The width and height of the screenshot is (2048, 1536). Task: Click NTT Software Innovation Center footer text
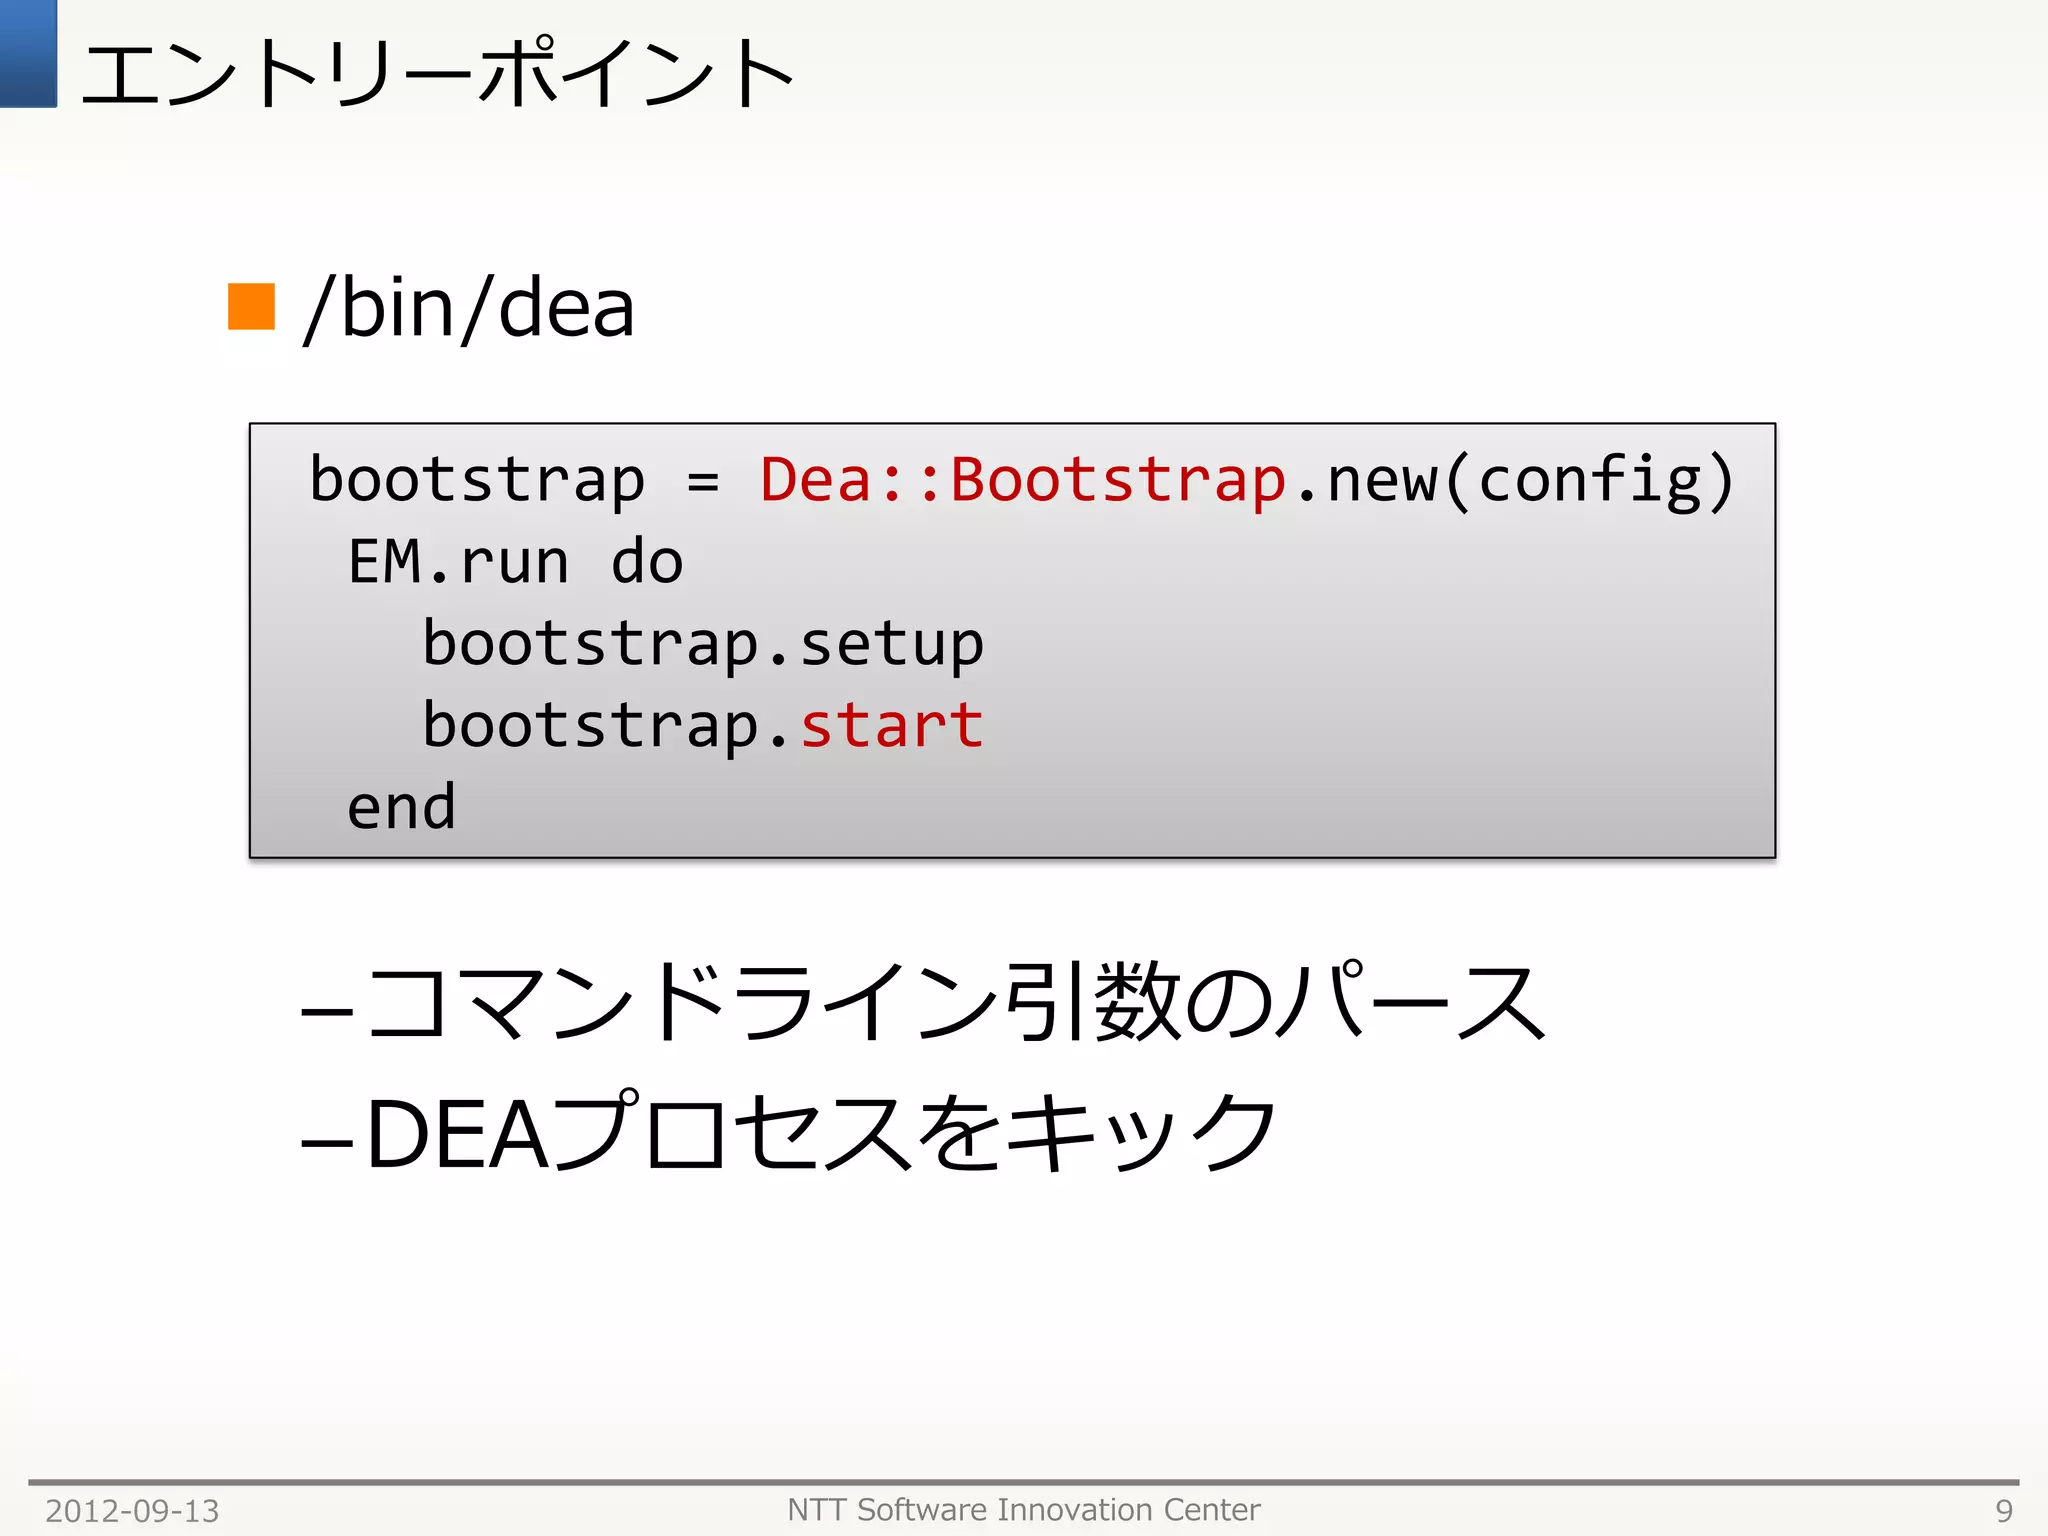[1023, 1509]
